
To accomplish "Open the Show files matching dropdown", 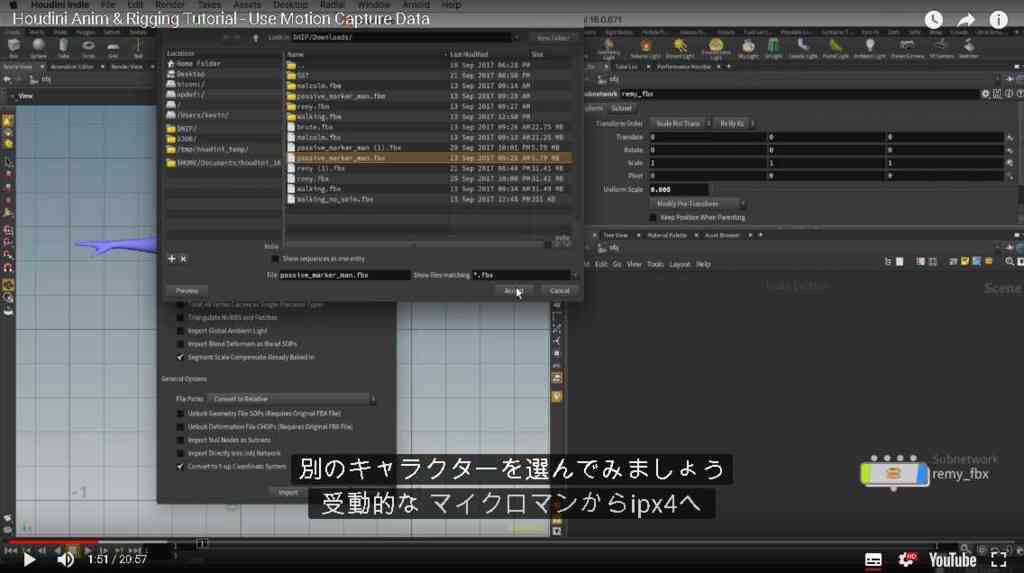I will tap(575, 275).
